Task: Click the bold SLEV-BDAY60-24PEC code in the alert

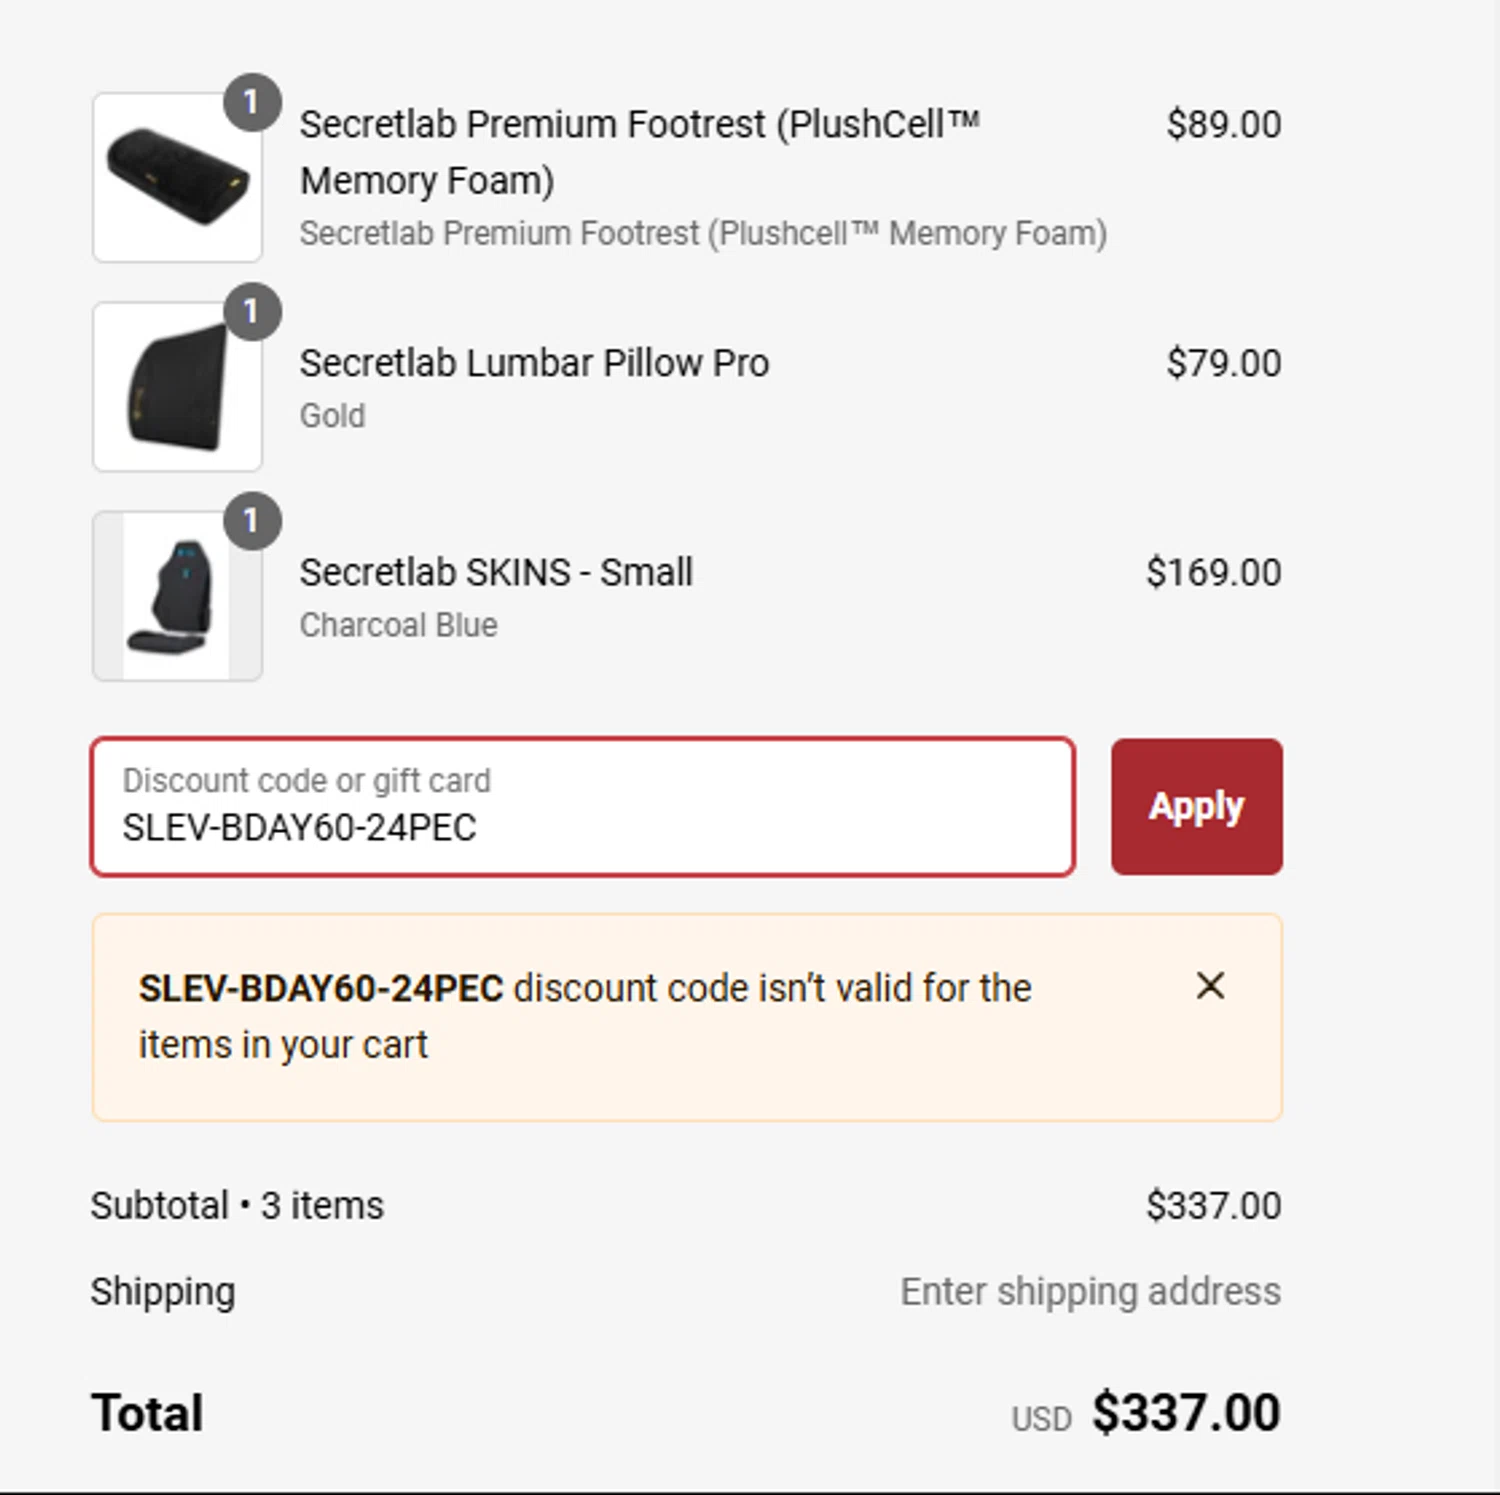Action: [321, 989]
